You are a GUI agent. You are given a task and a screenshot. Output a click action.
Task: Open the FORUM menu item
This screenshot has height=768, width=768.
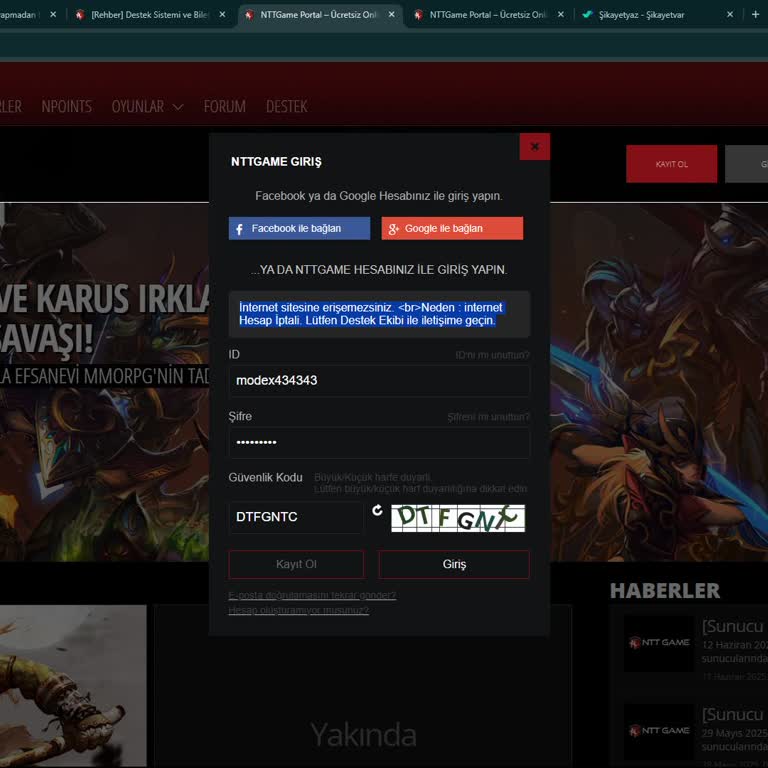(225, 106)
